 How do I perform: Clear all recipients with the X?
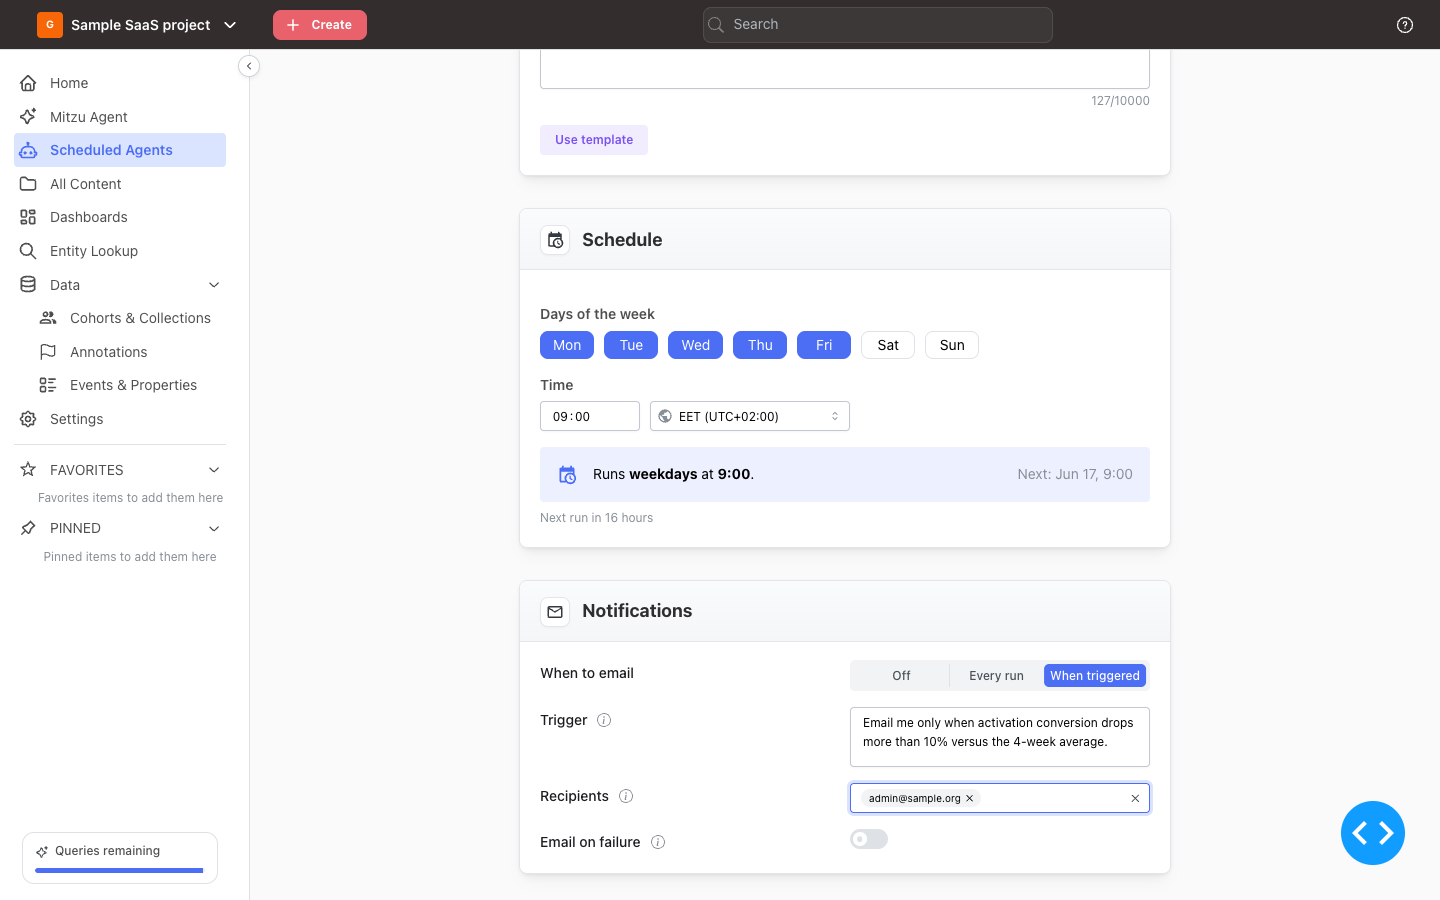pyautogui.click(x=1135, y=798)
